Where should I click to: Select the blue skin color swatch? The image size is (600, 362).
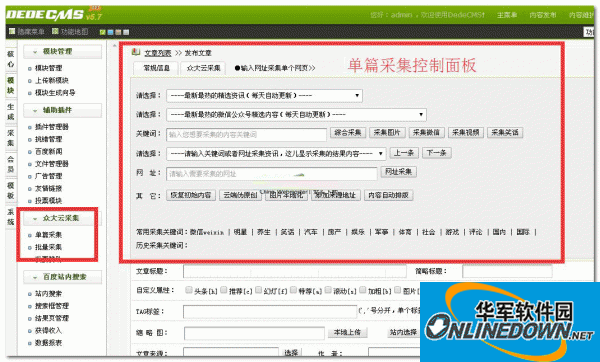[x=110, y=32]
